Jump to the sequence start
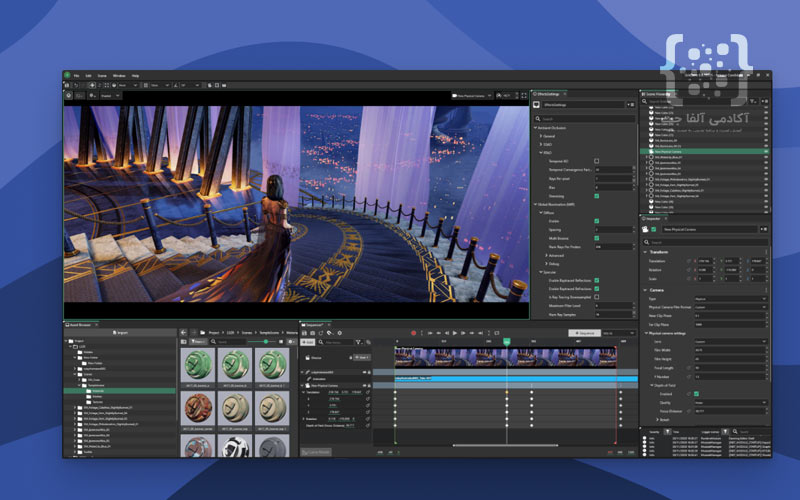The height and width of the screenshot is (500, 800). (x=430, y=333)
